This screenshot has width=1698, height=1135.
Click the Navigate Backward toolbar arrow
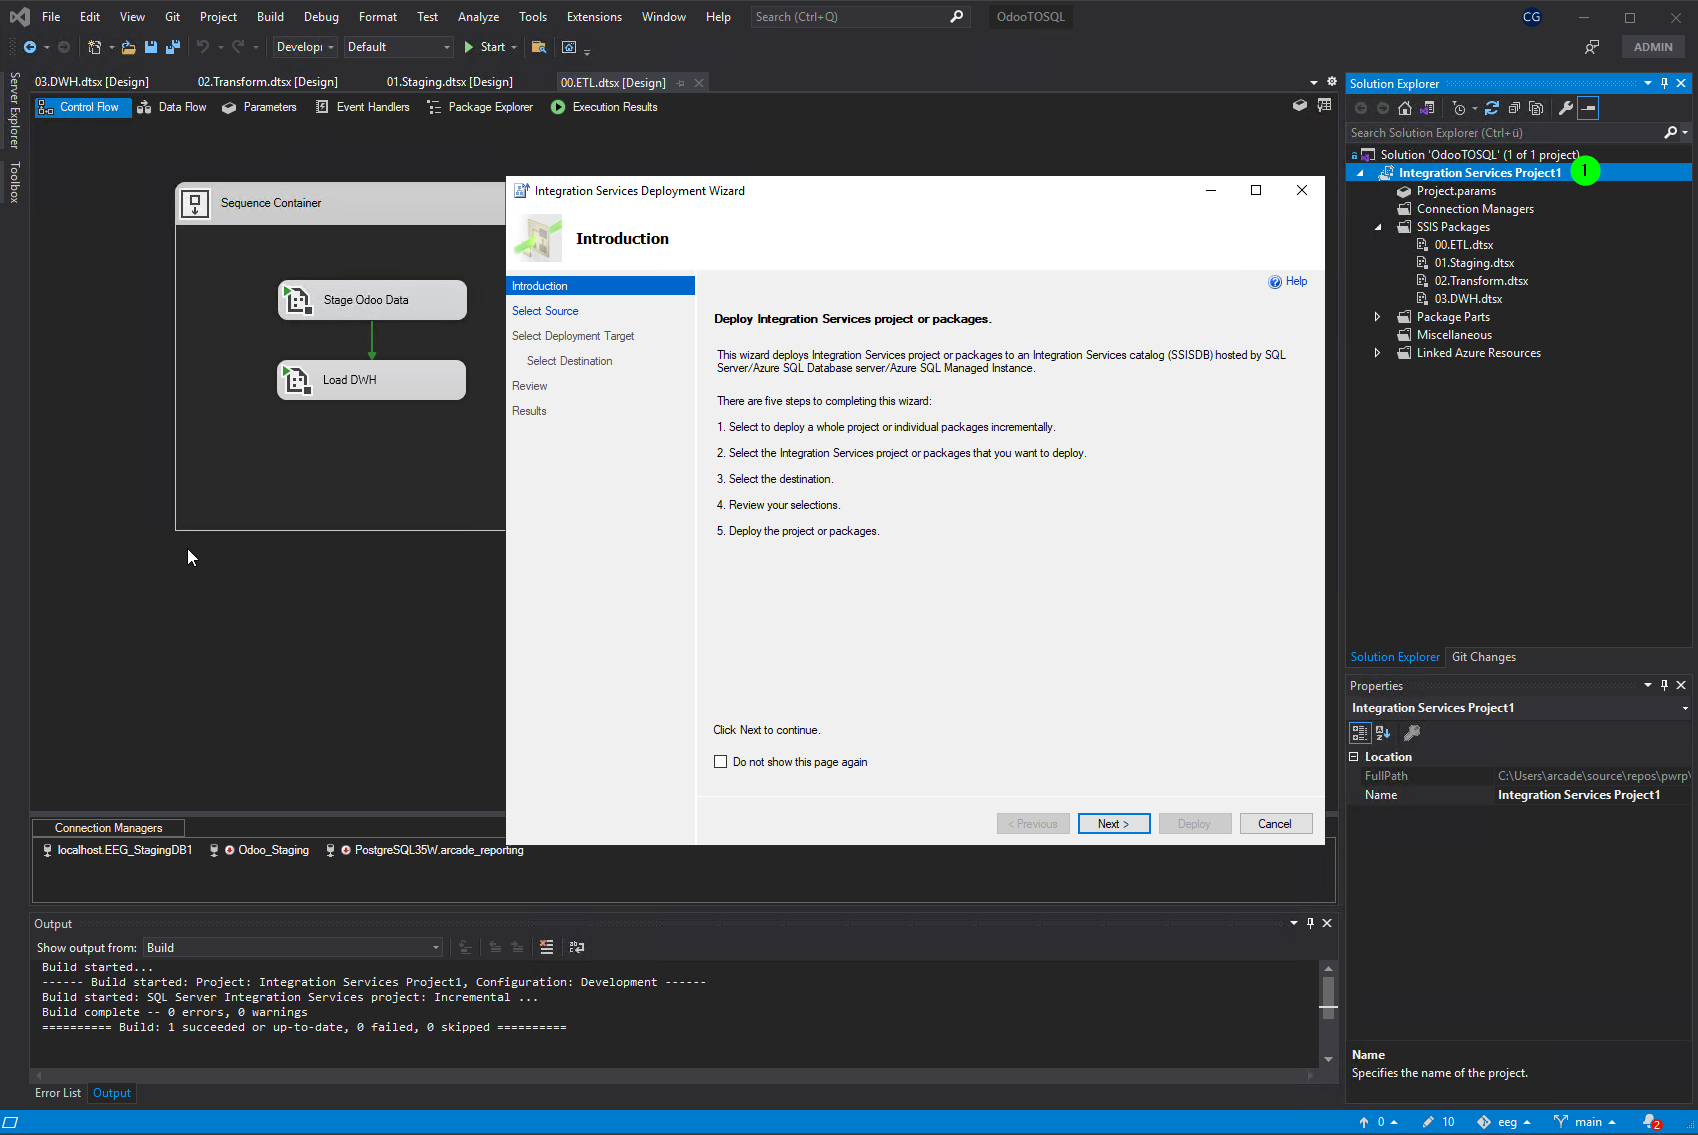[30, 47]
